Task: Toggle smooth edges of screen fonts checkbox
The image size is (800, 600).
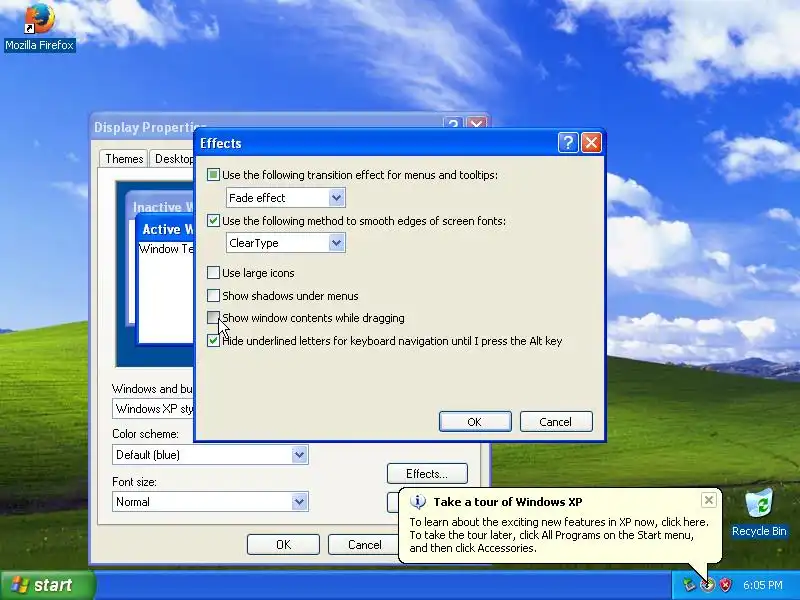Action: click(213, 221)
